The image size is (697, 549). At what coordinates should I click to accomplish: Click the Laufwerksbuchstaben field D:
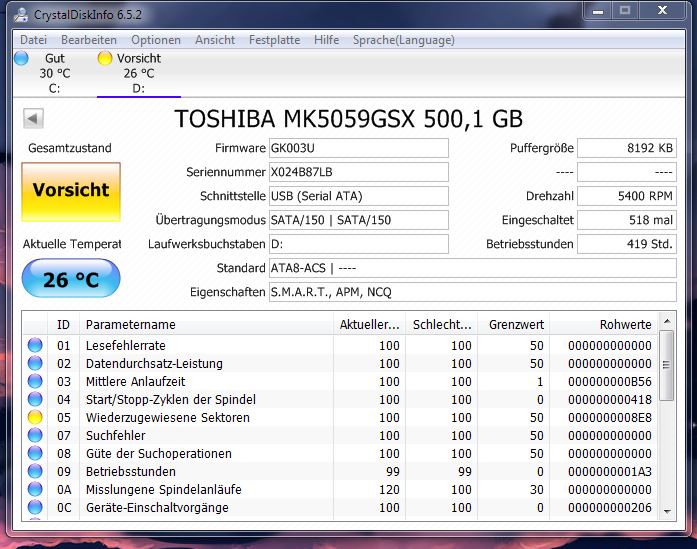pos(359,244)
